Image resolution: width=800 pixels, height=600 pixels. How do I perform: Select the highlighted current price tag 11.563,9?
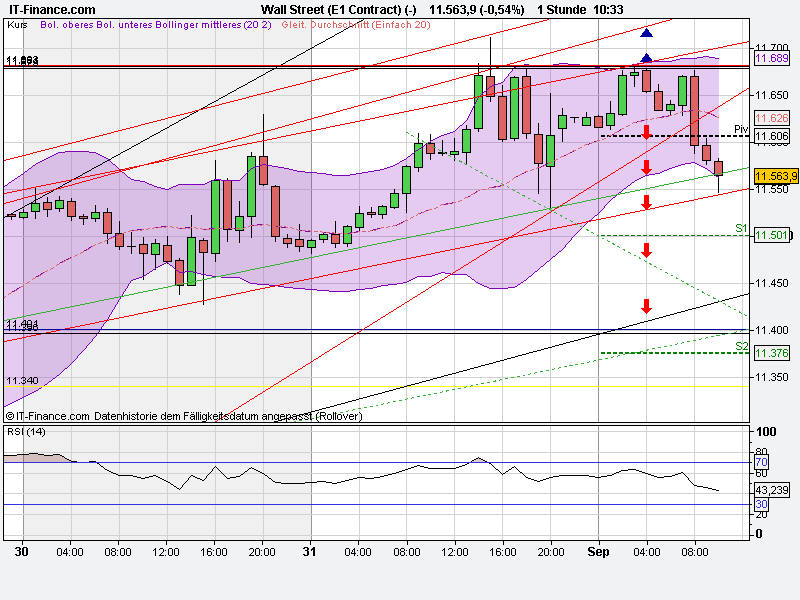pos(775,176)
